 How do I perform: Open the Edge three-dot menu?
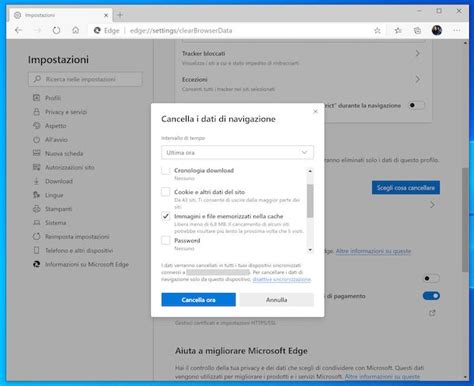[457, 30]
